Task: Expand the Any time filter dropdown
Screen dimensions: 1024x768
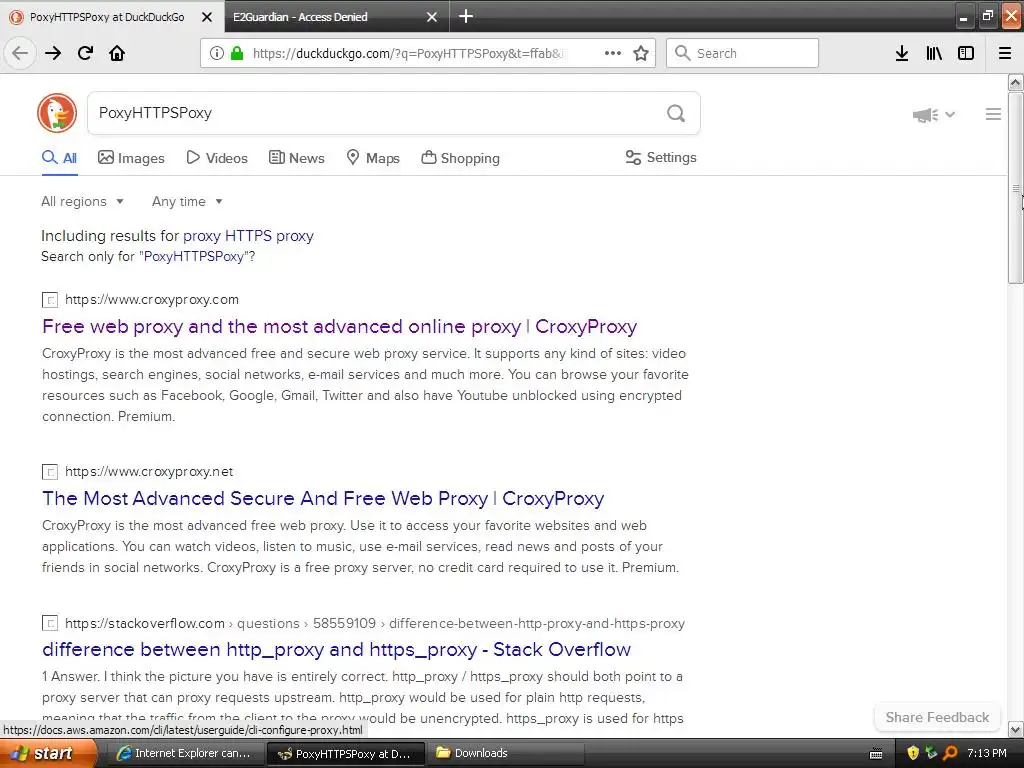Action: [x=187, y=201]
